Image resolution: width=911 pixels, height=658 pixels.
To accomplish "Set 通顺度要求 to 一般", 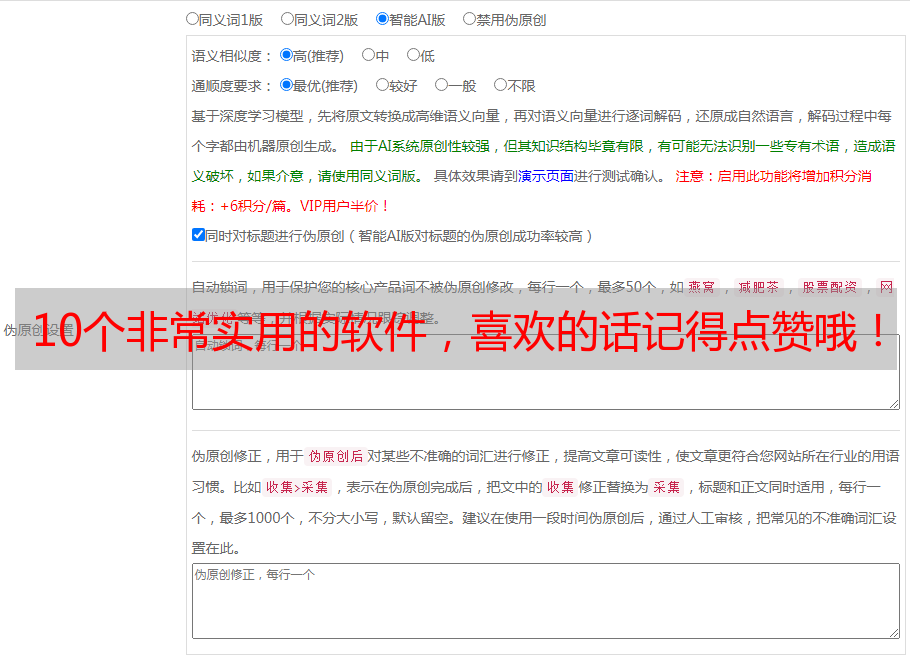I will coord(442,85).
